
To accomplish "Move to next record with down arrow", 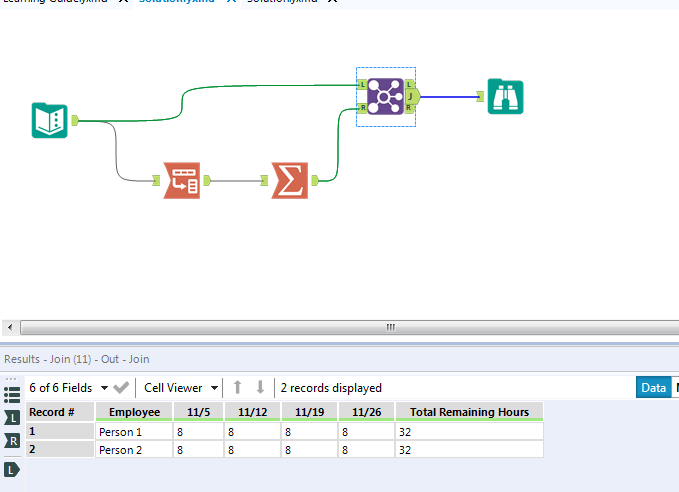I will (260, 387).
